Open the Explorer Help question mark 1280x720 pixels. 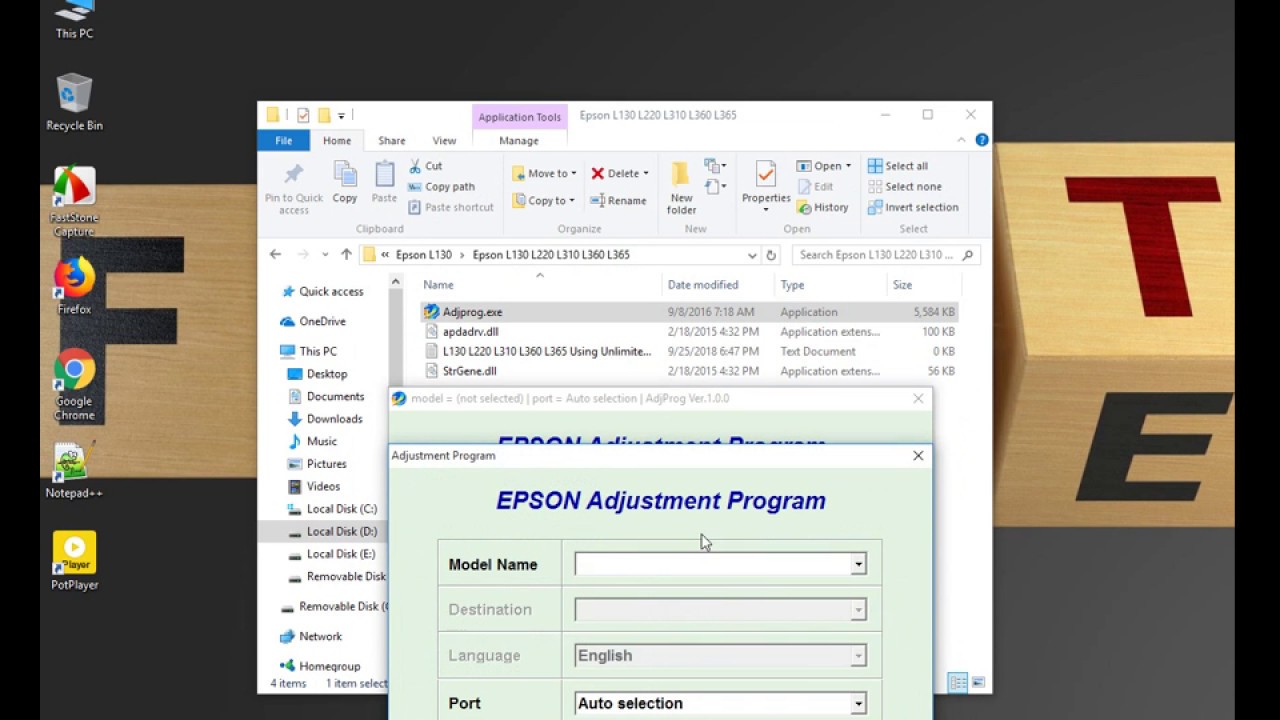[x=982, y=141]
